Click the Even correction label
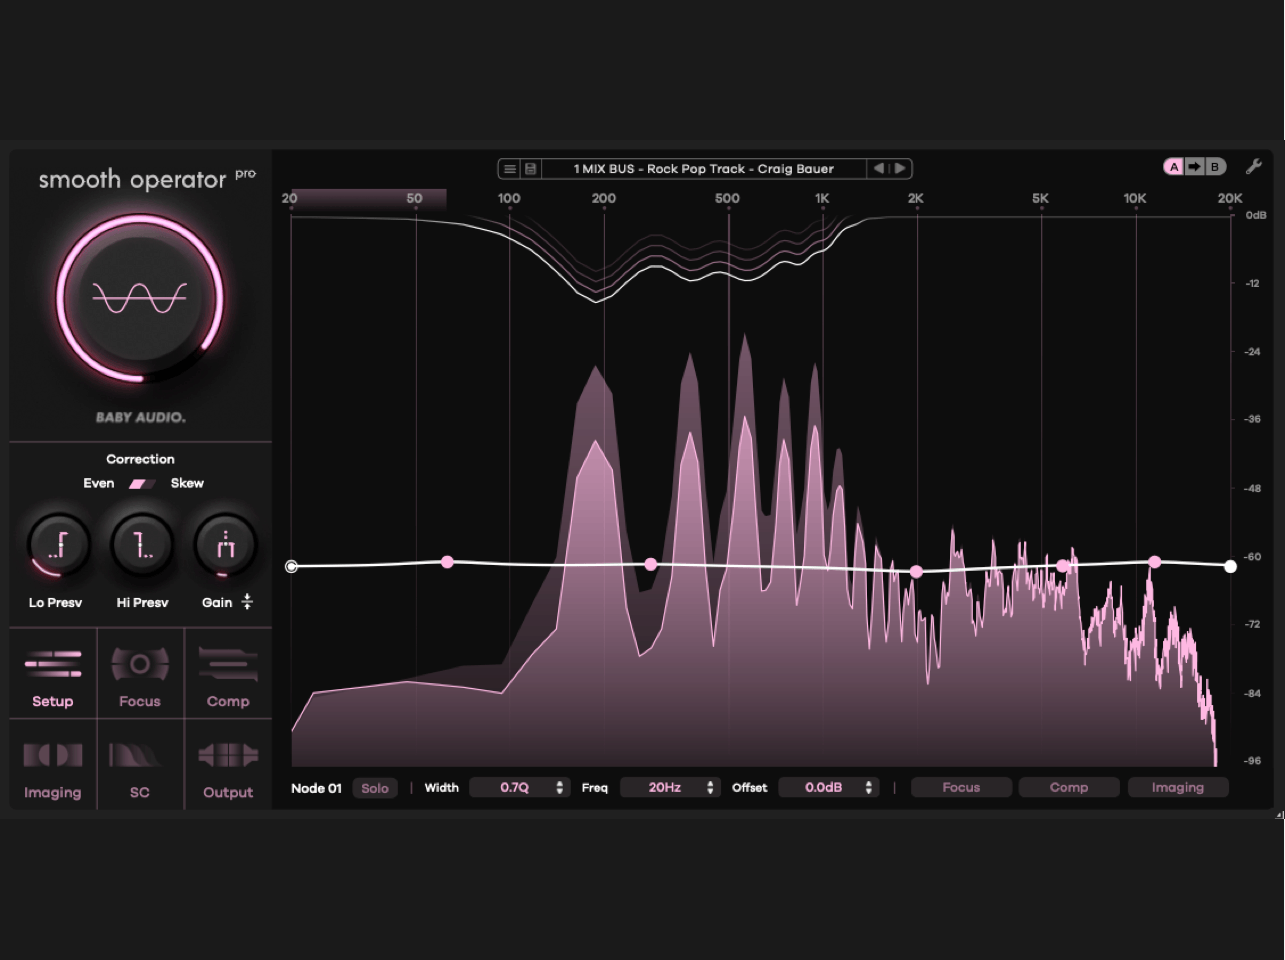Viewport: 1285px width, 960px height. coord(99,484)
